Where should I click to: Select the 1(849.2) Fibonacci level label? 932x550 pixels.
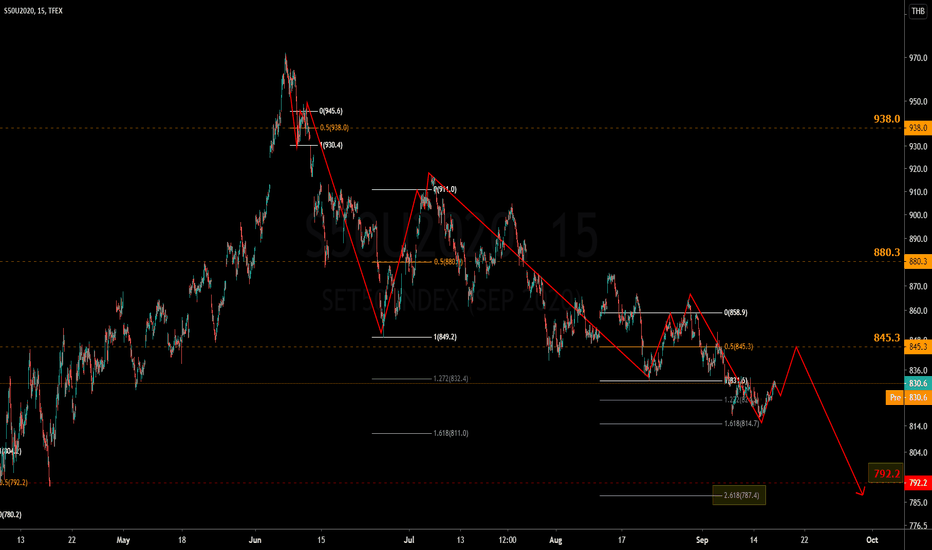(x=445, y=337)
